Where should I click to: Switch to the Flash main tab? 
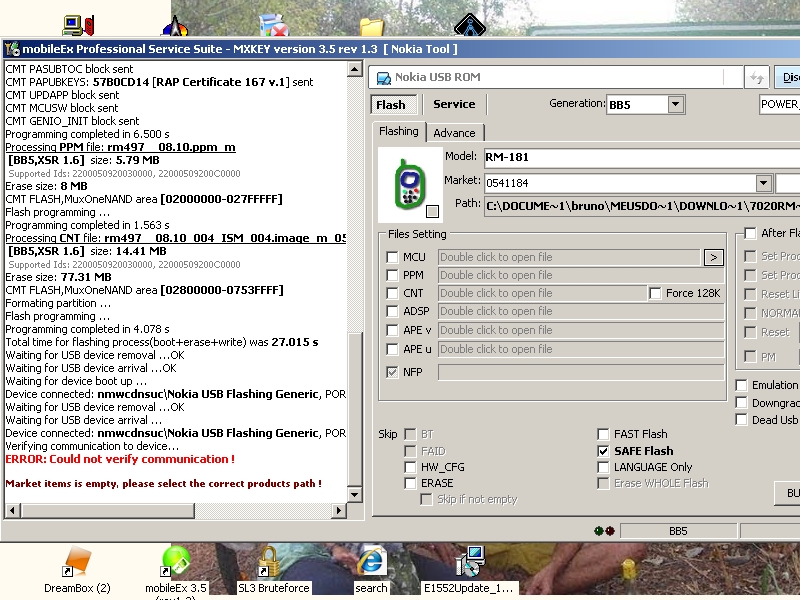tap(393, 105)
